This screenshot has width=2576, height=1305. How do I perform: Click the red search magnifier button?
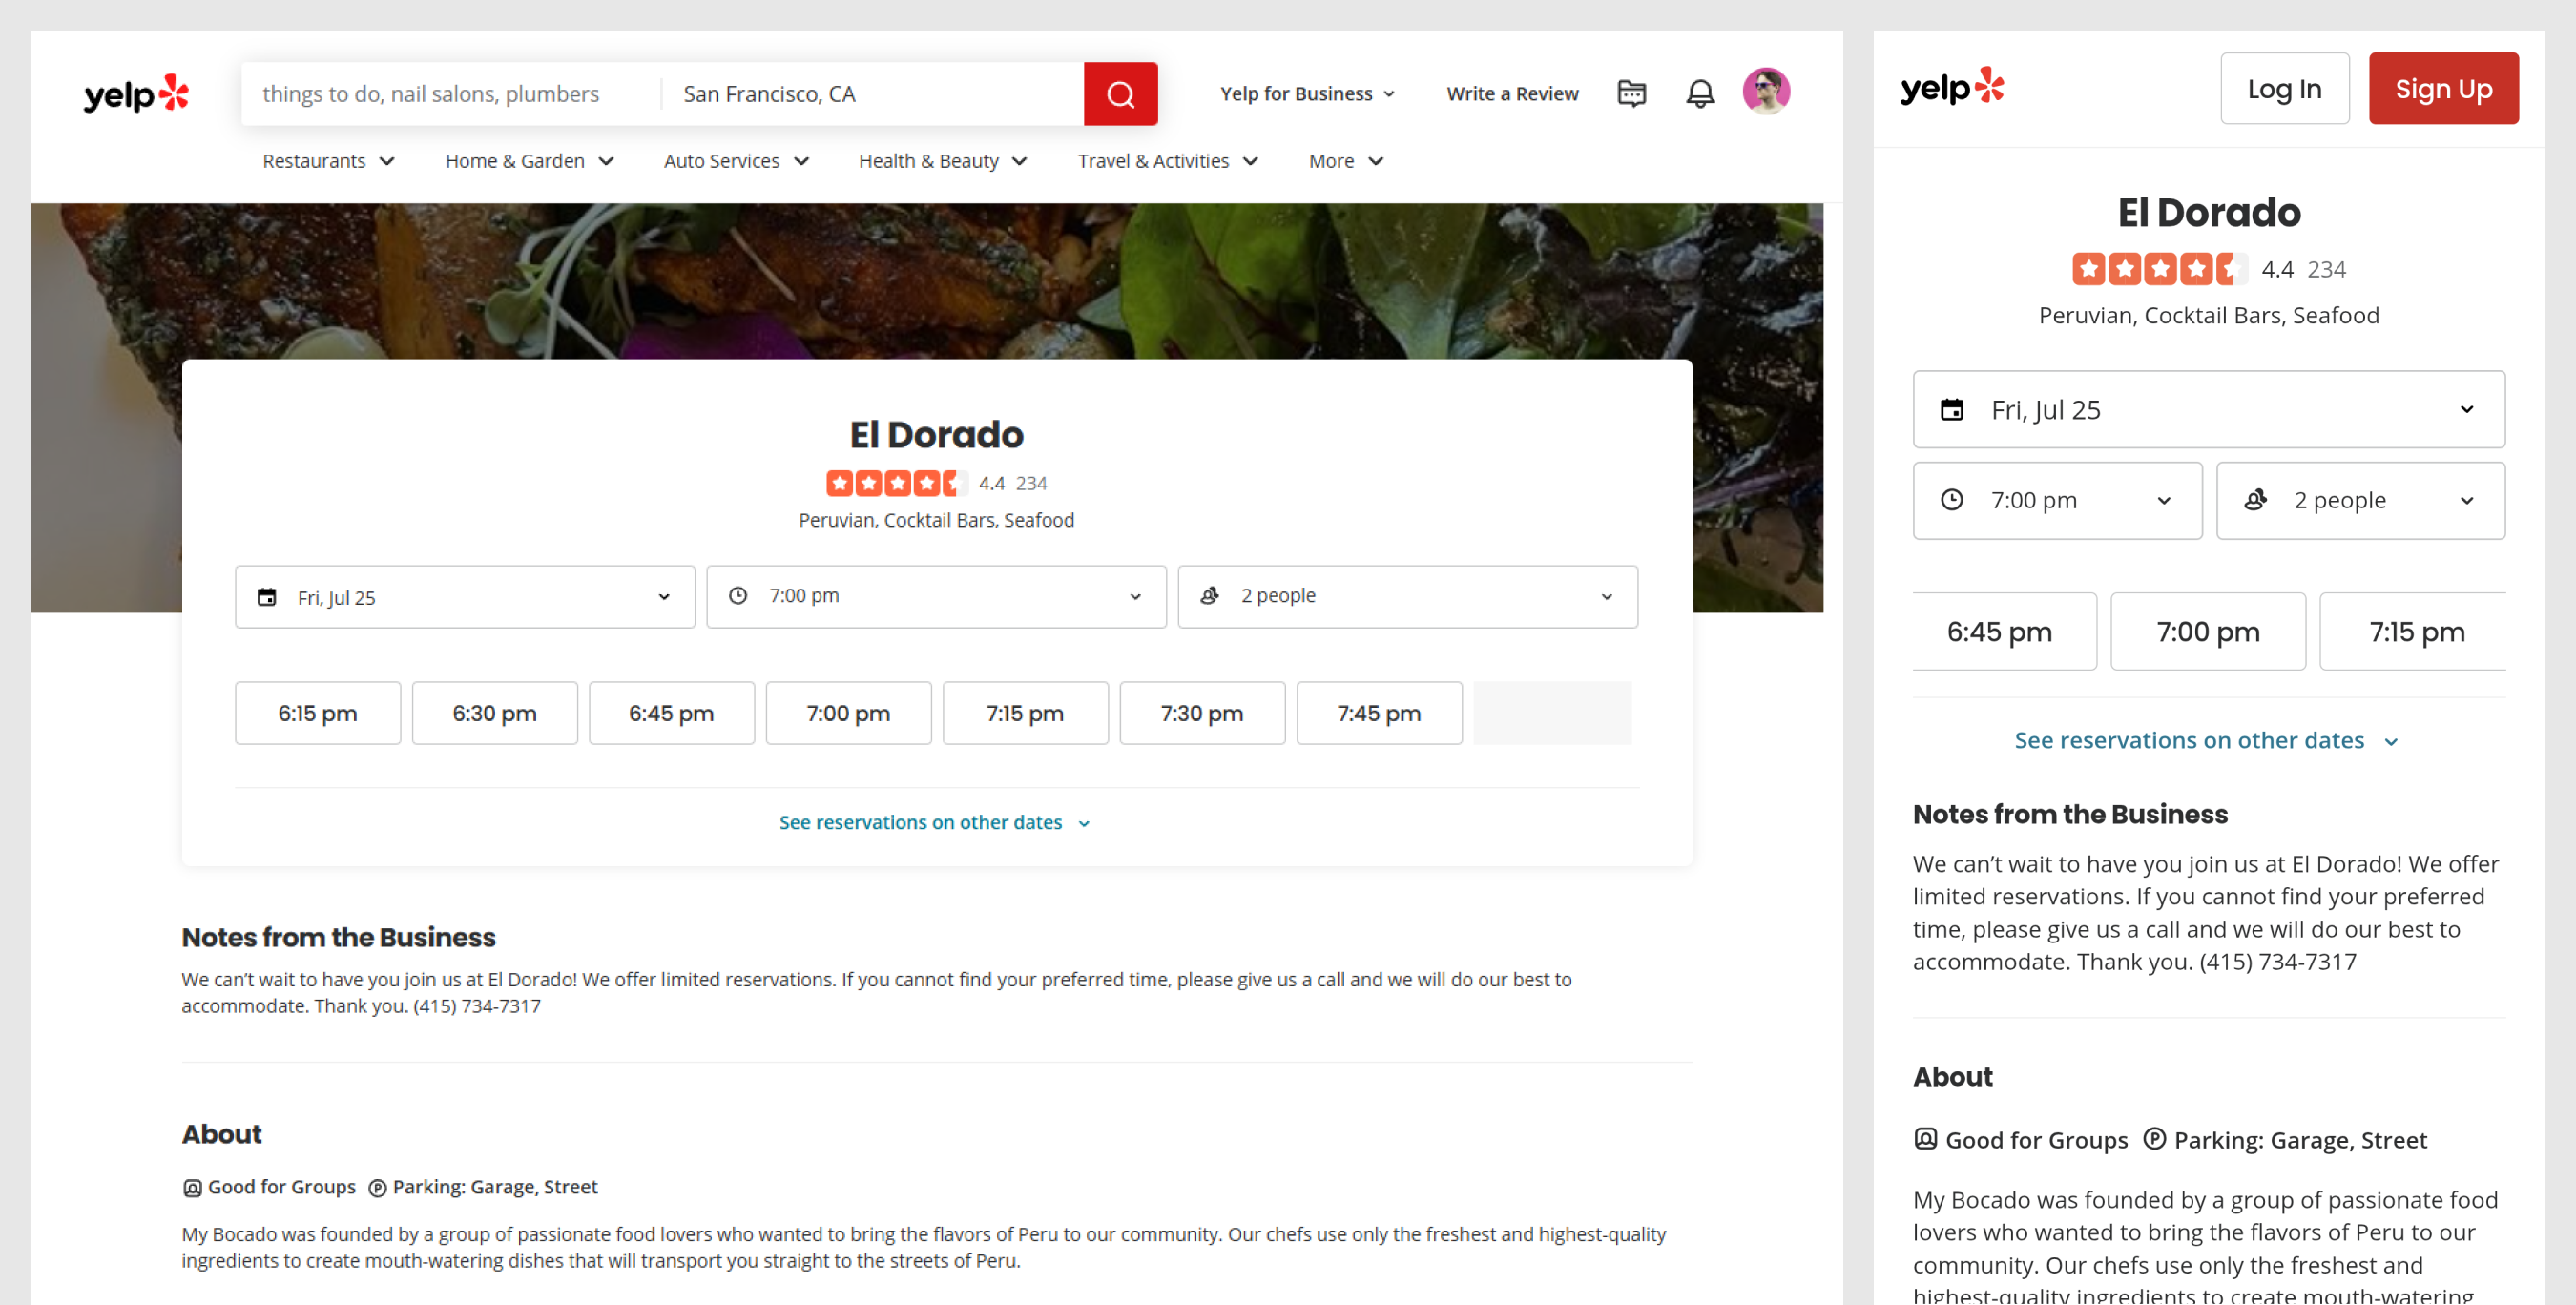tap(1120, 94)
